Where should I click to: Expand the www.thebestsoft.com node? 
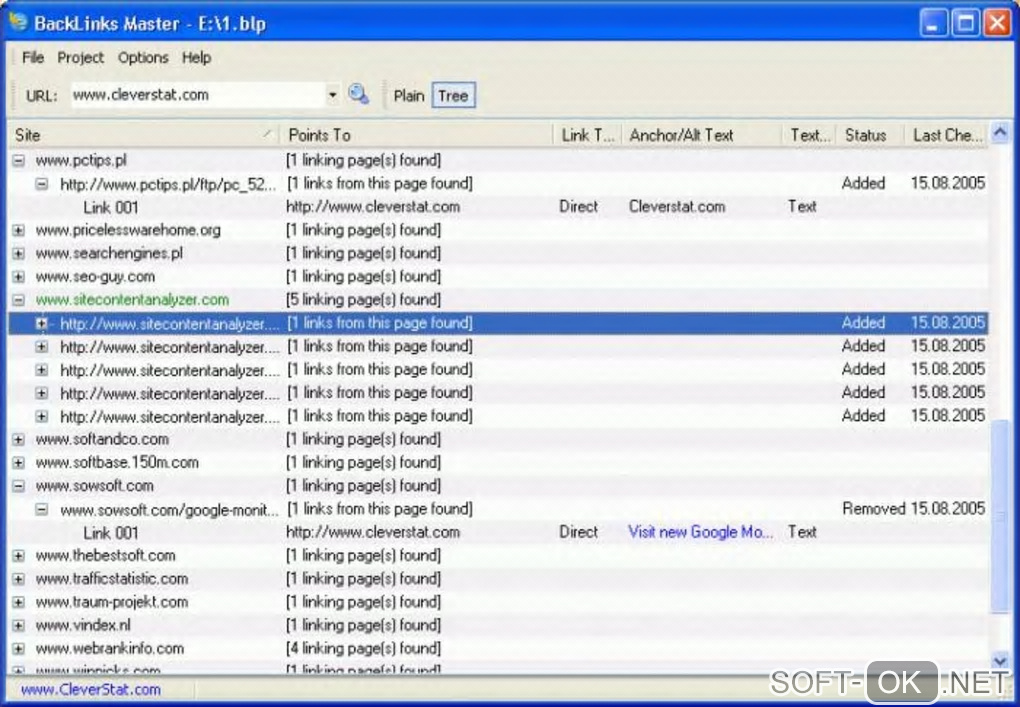point(18,556)
